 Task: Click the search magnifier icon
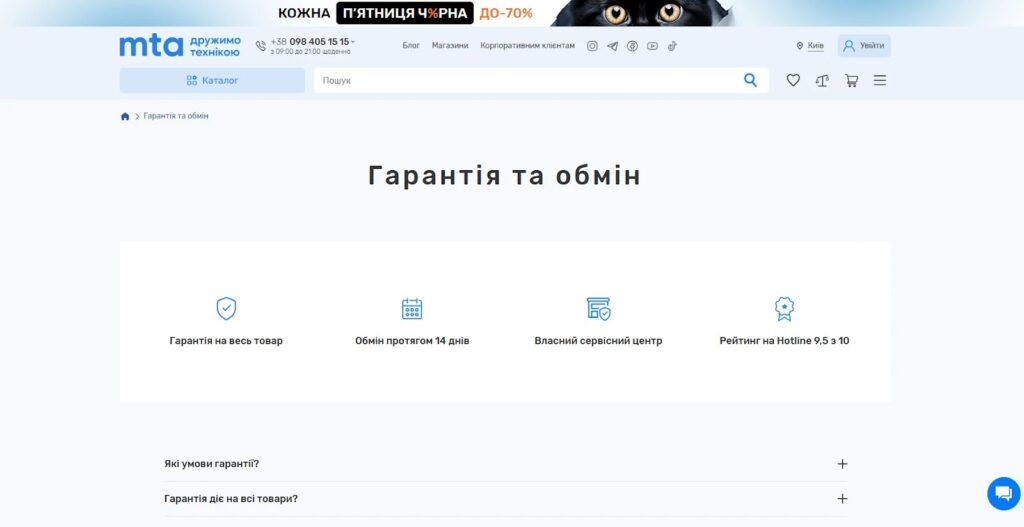tap(750, 80)
